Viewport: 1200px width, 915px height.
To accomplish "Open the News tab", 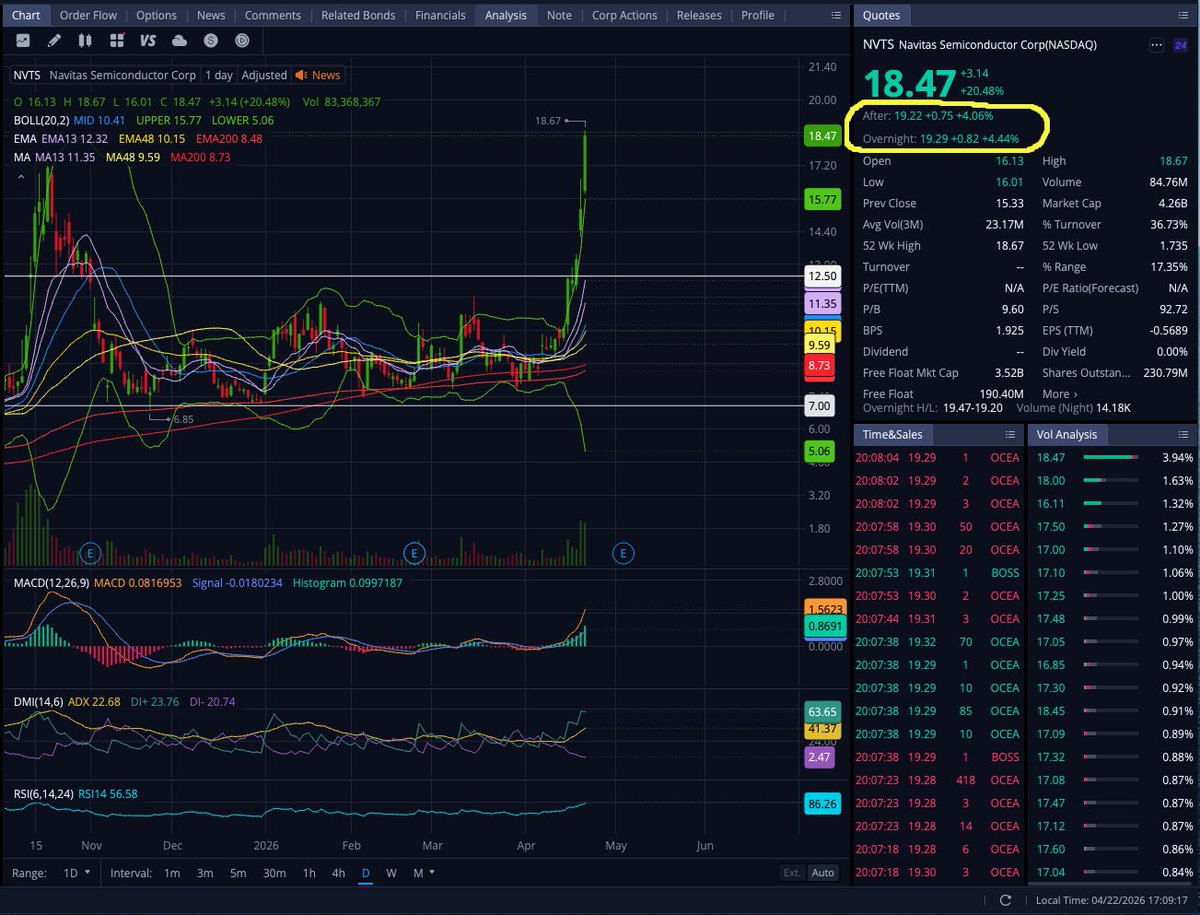I will (x=211, y=15).
